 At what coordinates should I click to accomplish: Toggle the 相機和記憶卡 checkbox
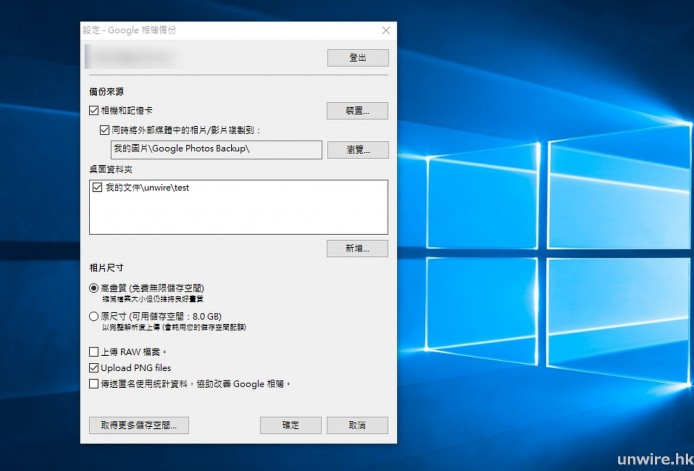tap(93, 111)
